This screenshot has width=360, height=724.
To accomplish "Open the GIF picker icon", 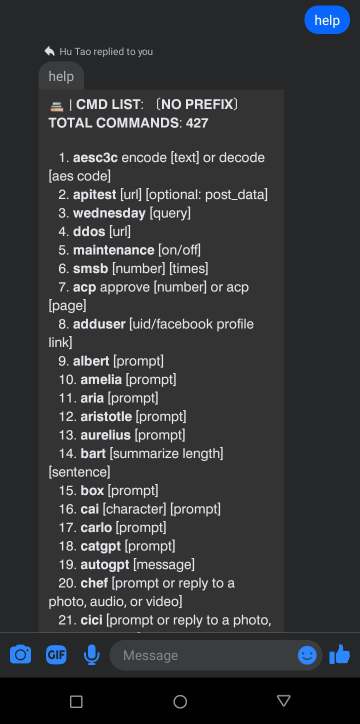I will tap(56, 655).
